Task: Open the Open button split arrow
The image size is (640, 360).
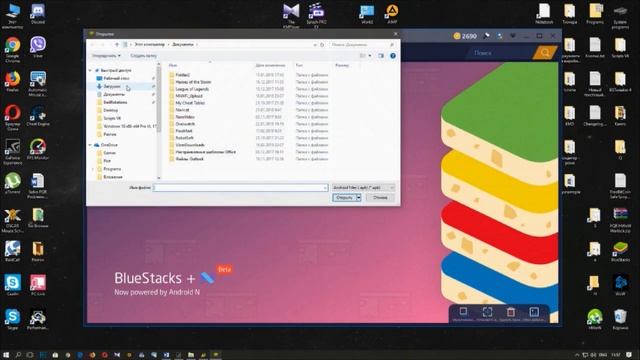Action: tap(358, 198)
